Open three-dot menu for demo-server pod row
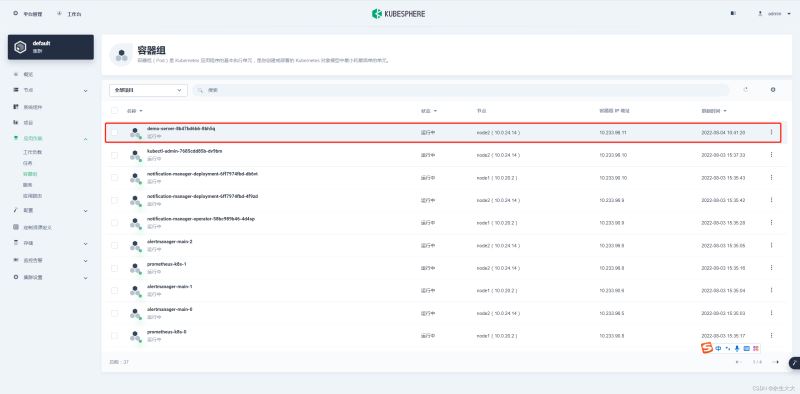The image size is (800, 394). pos(771,132)
